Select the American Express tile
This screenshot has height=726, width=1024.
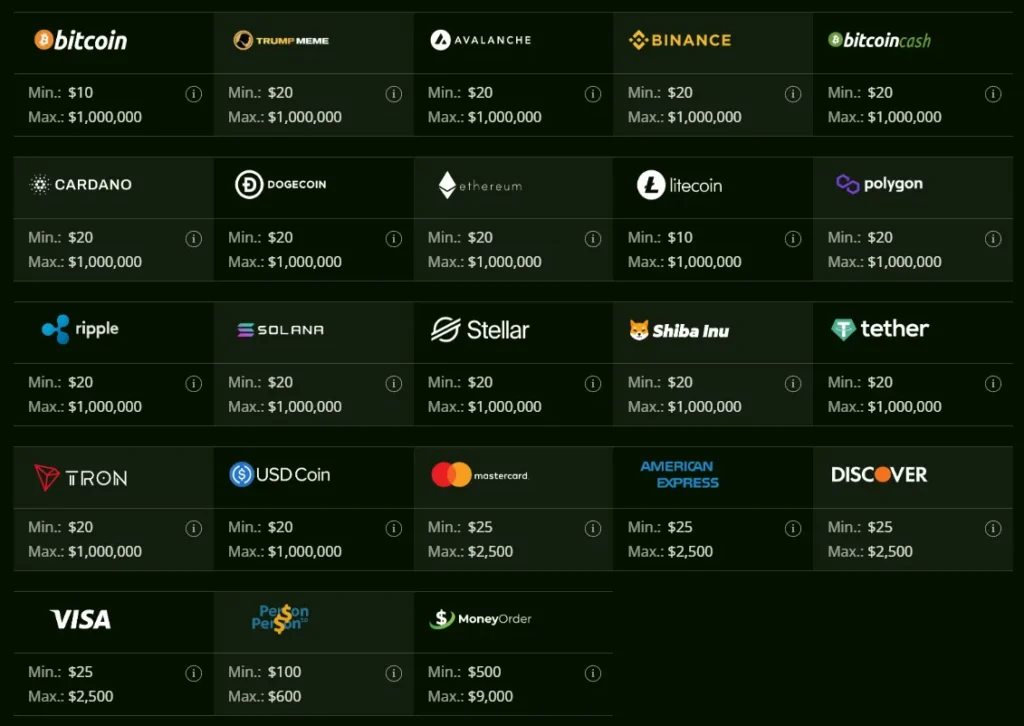point(680,475)
